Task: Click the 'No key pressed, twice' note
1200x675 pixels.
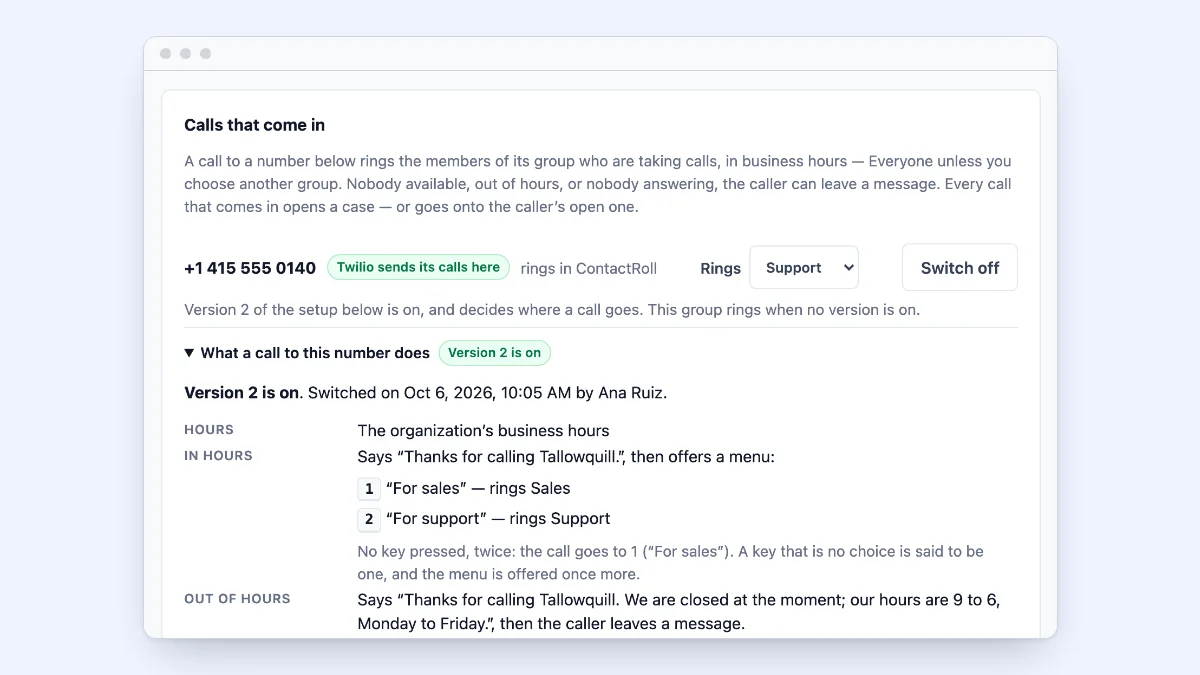Action: click(x=670, y=563)
